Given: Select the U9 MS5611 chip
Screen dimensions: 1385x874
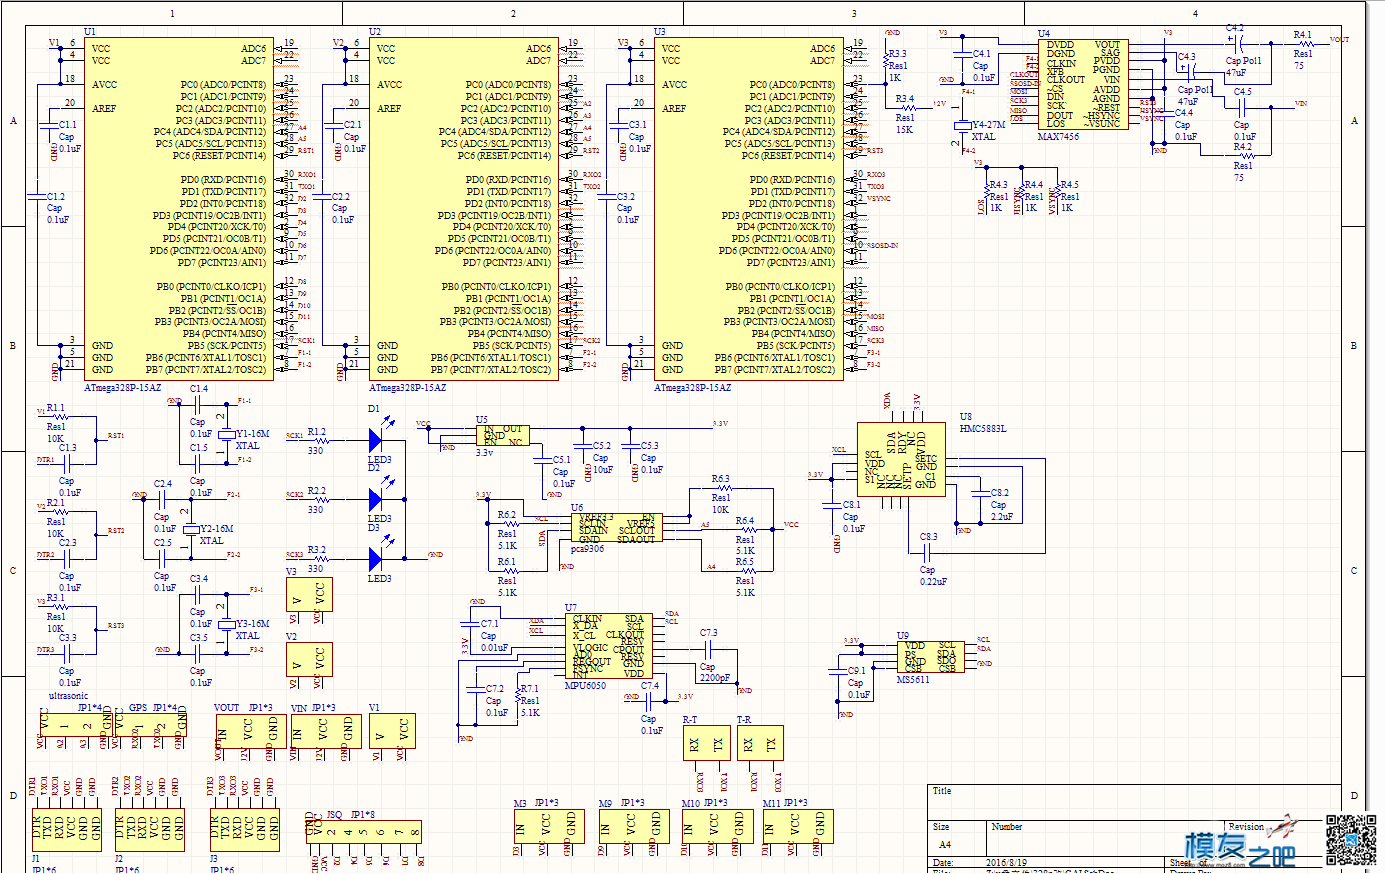Looking at the screenshot, I should pyautogui.click(x=930, y=657).
